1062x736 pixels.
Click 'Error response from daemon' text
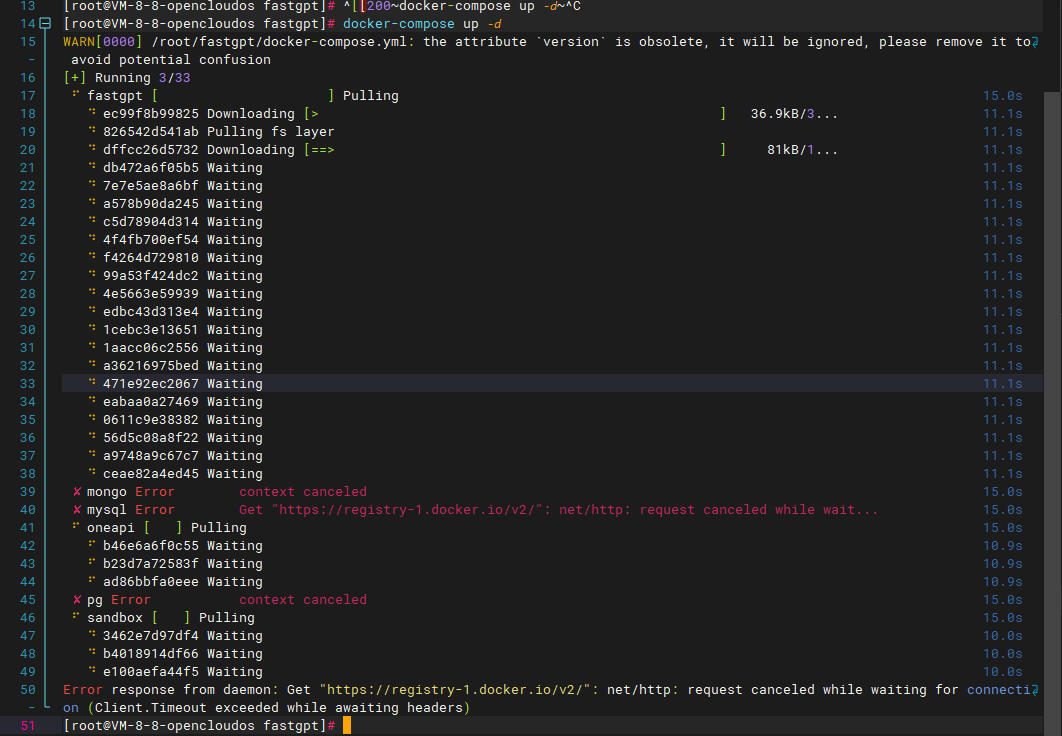[167, 689]
